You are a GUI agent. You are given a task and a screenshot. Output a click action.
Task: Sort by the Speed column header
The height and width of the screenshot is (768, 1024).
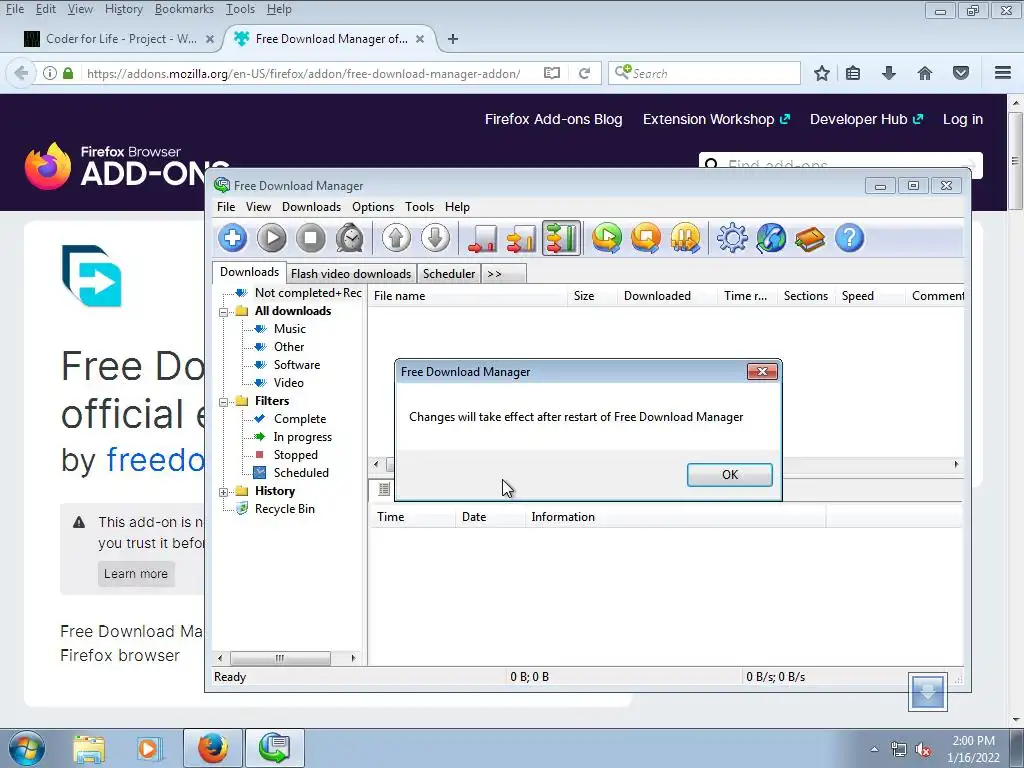tap(870, 296)
